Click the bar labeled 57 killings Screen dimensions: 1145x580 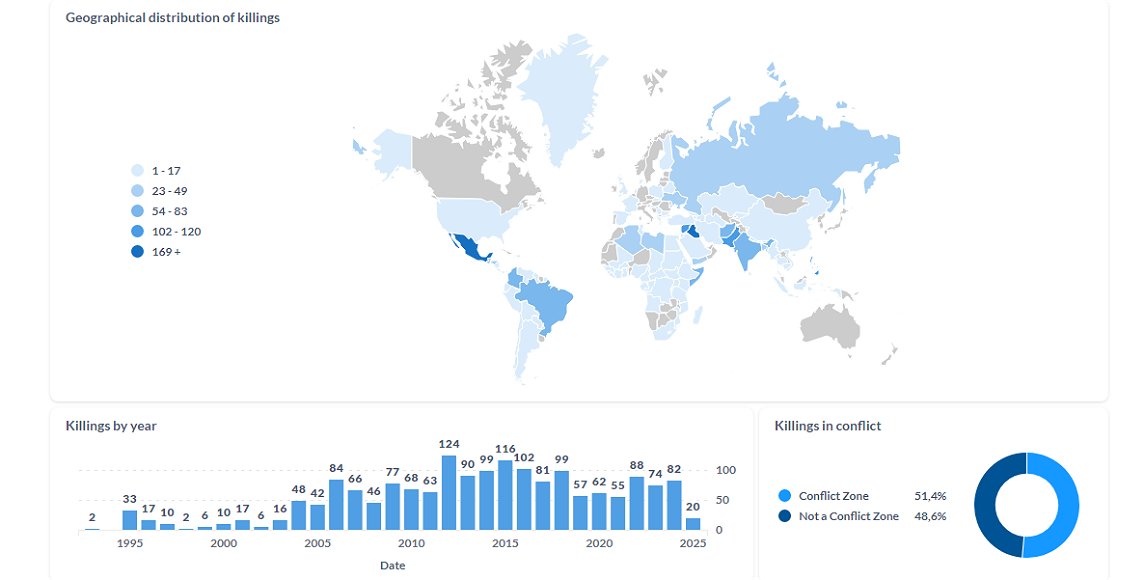[581, 513]
